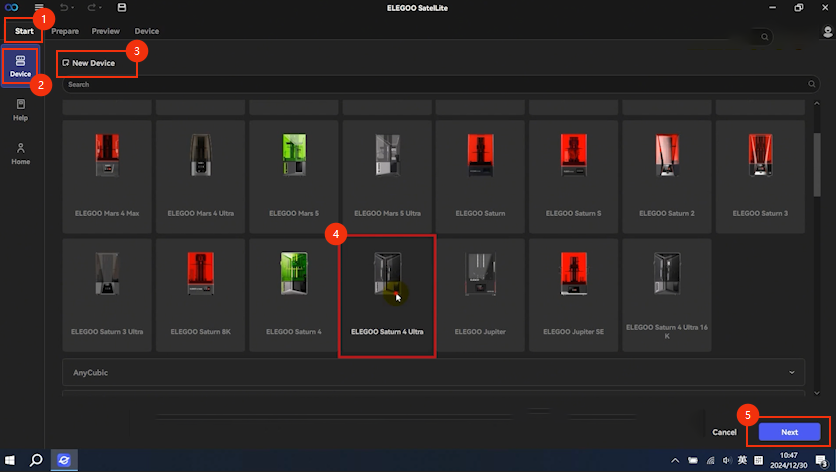836x472 pixels.
Task: Click the scroll down arrow of device list
Action: pos(817,393)
